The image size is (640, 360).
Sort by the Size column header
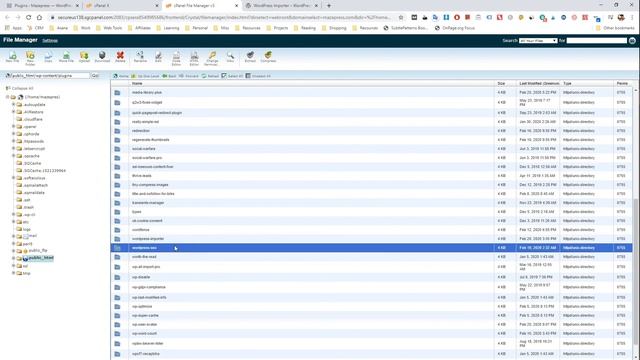[501, 83]
